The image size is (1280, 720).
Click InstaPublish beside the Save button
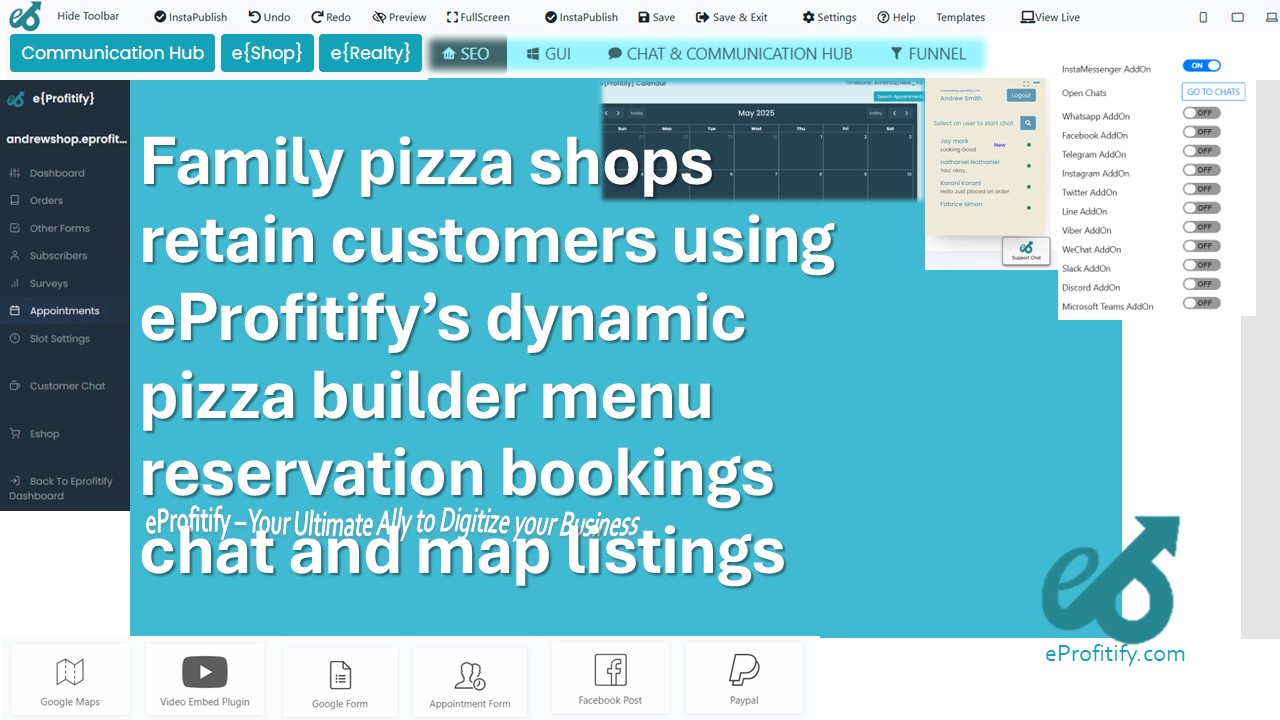click(582, 17)
